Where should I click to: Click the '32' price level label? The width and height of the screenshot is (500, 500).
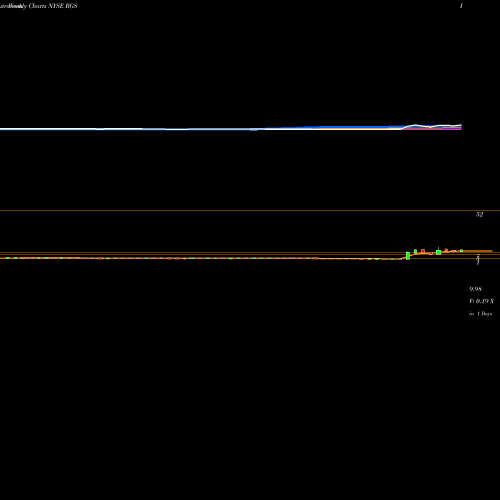pyautogui.click(x=479, y=215)
